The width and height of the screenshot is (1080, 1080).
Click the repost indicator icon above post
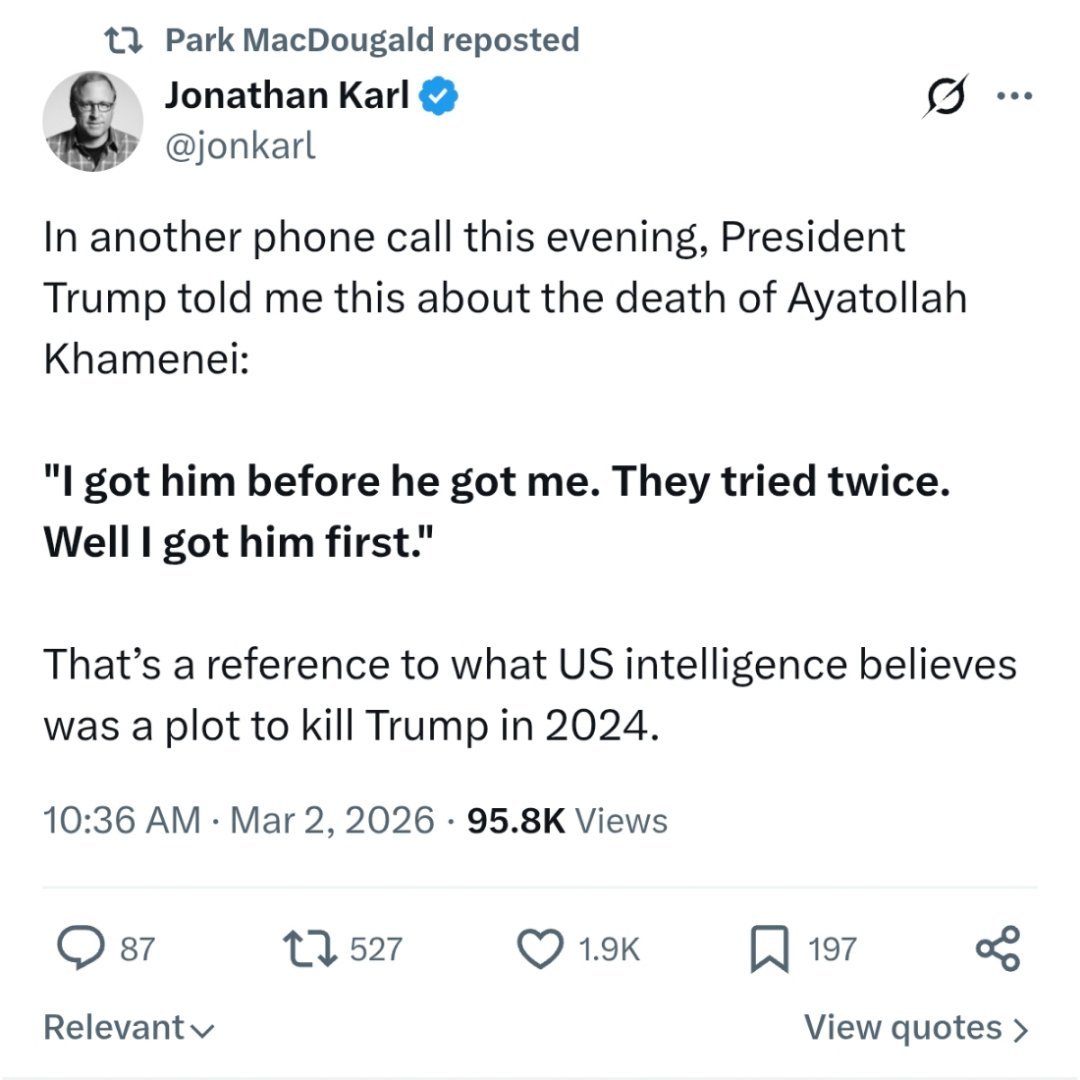(125, 40)
